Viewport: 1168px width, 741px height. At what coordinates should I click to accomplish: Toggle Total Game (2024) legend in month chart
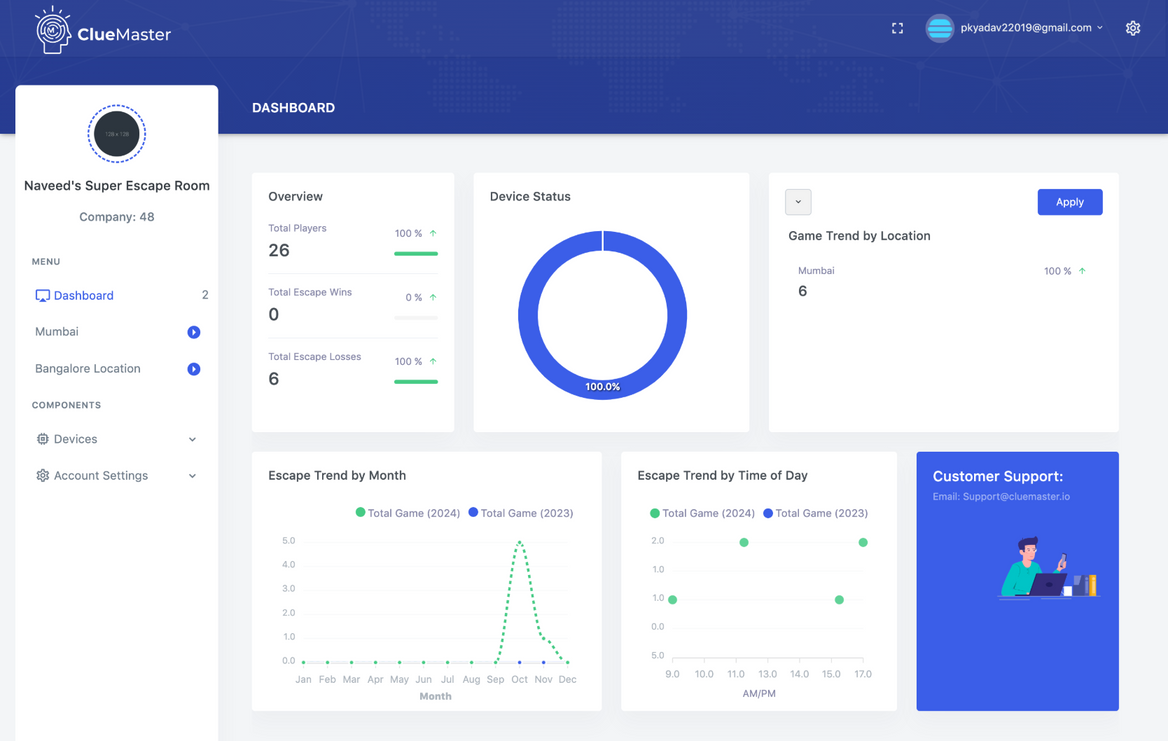pyautogui.click(x=407, y=513)
